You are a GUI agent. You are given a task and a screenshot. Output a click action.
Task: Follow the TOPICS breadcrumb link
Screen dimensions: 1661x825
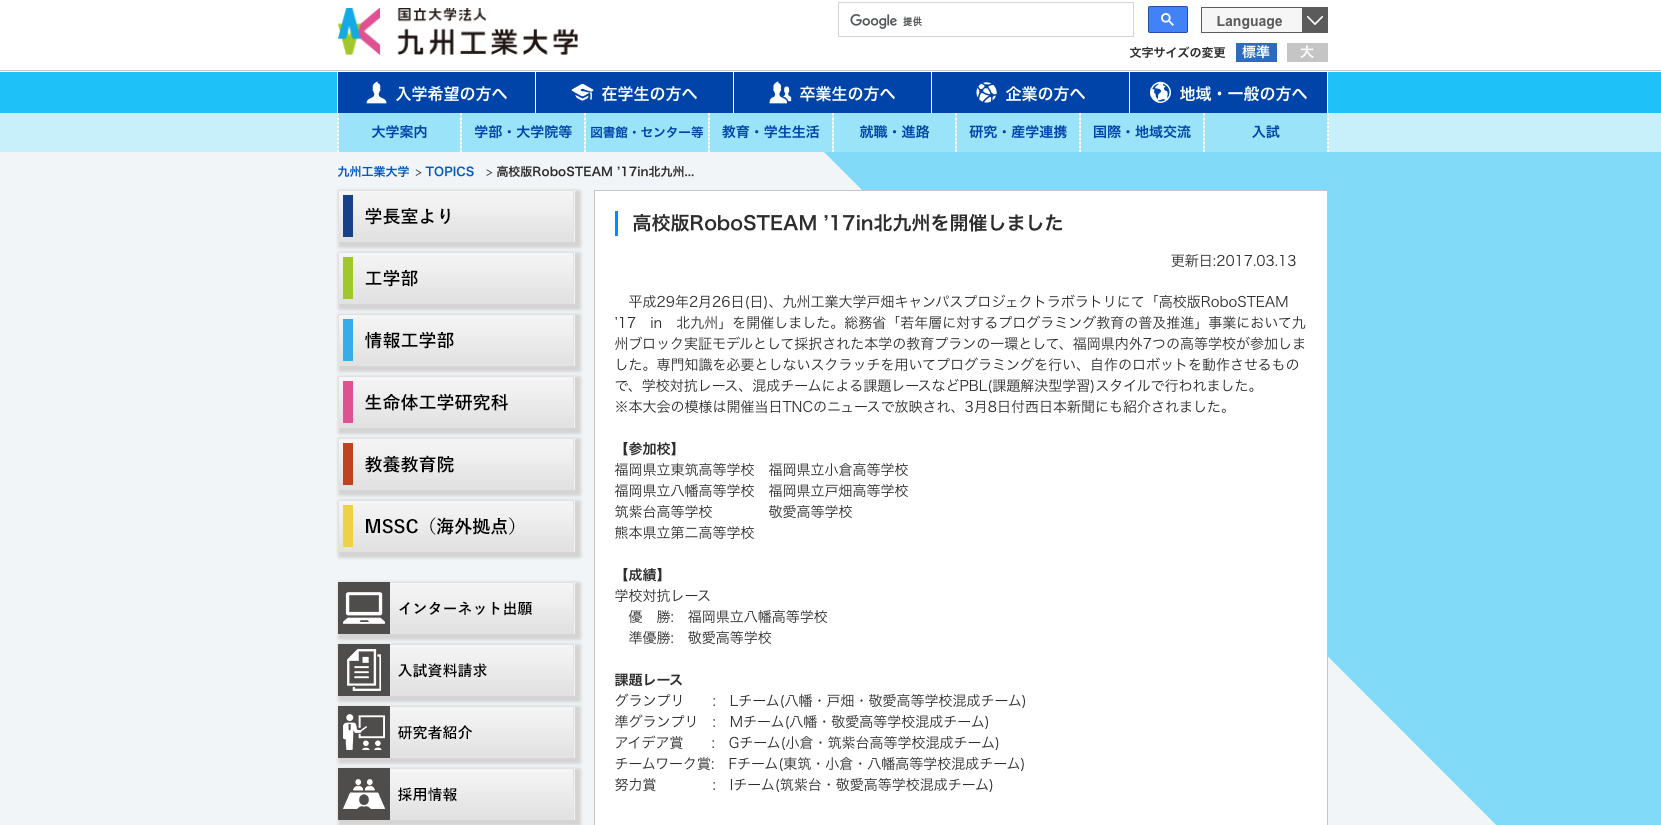click(x=449, y=172)
